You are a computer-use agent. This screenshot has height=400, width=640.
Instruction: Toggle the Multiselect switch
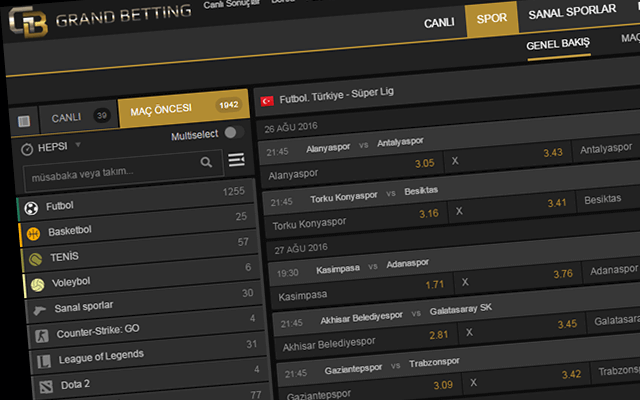click(x=234, y=132)
